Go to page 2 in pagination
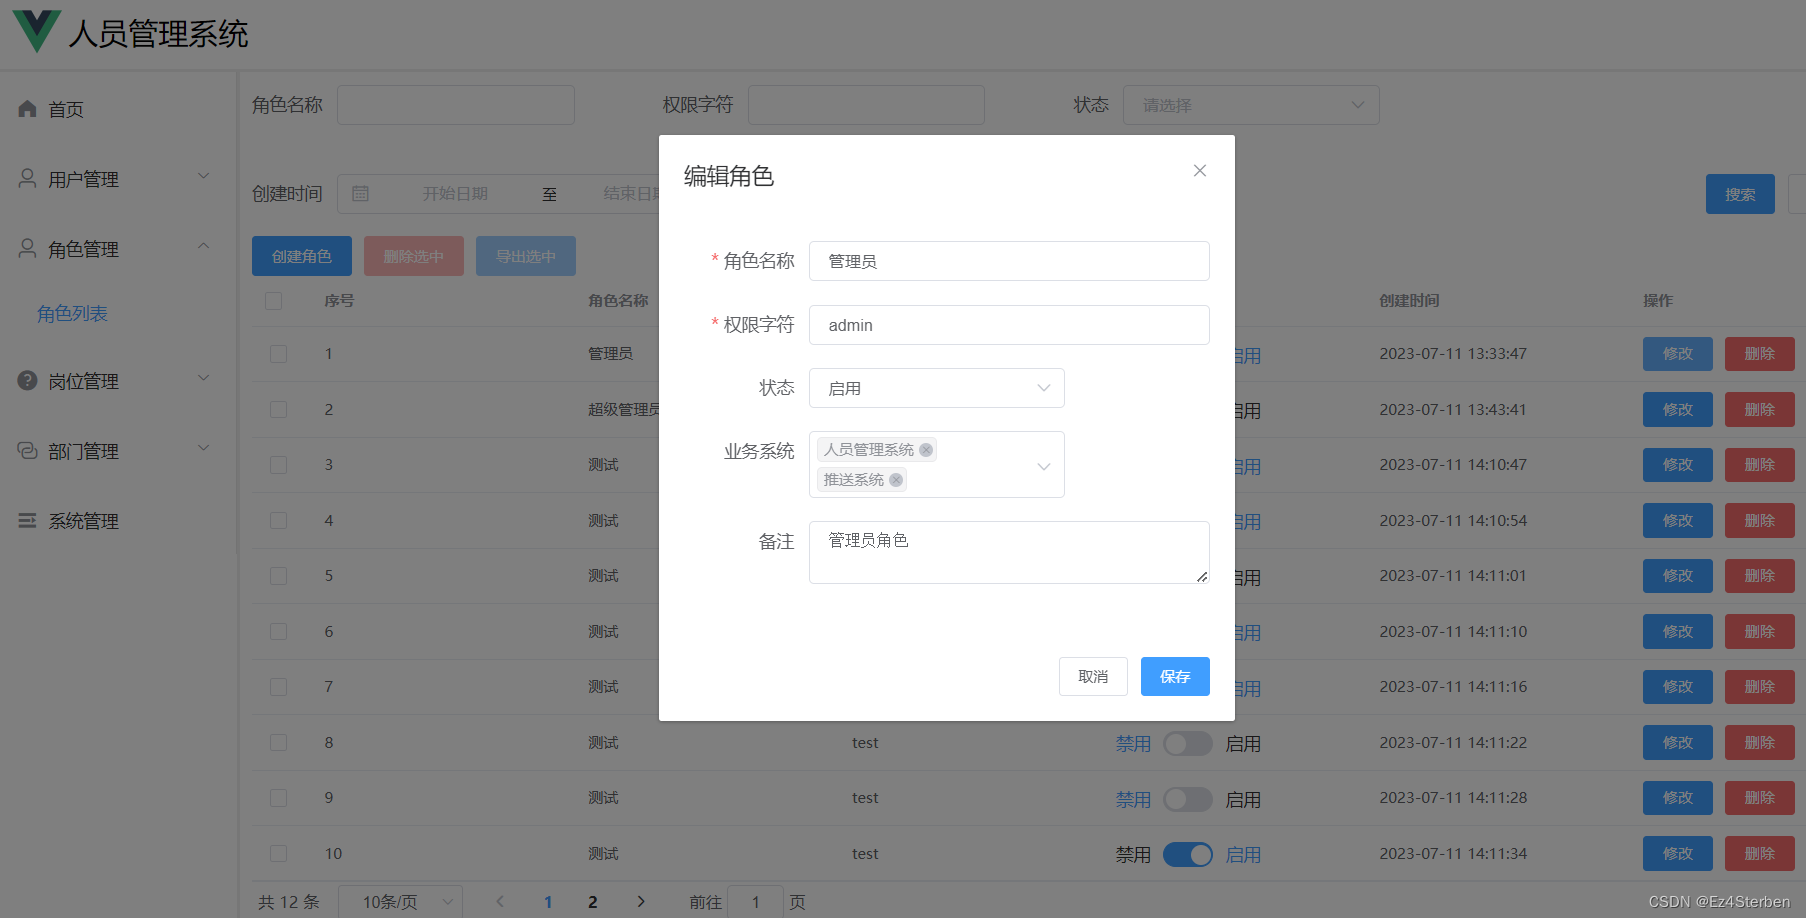This screenshot has width=1806, height=918. point(593,902)
